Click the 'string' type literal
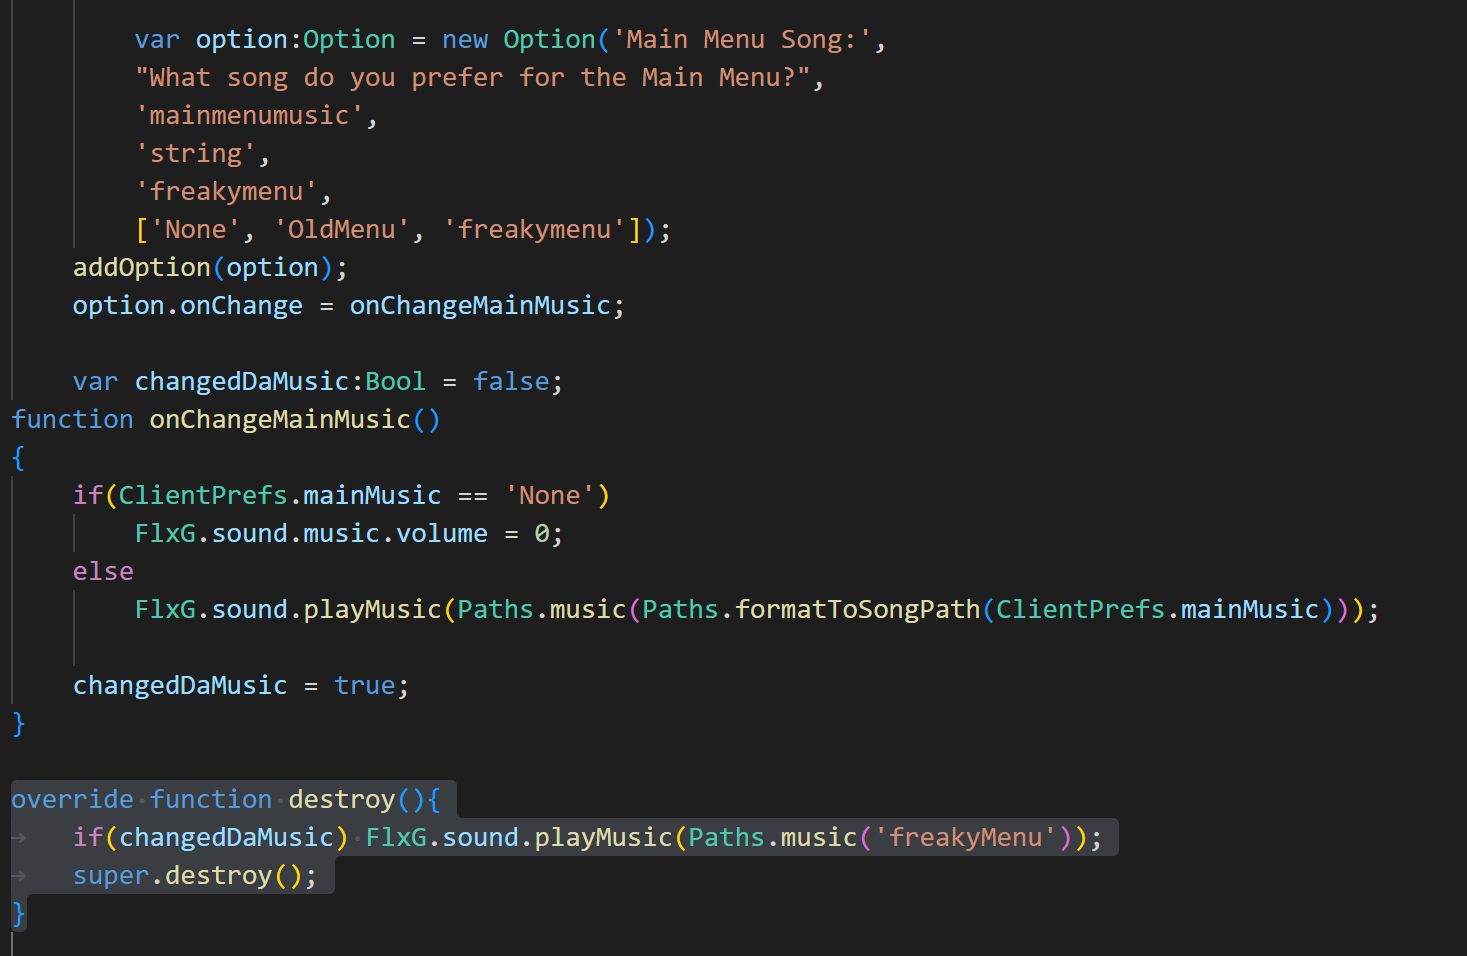 tap(196, 154)
